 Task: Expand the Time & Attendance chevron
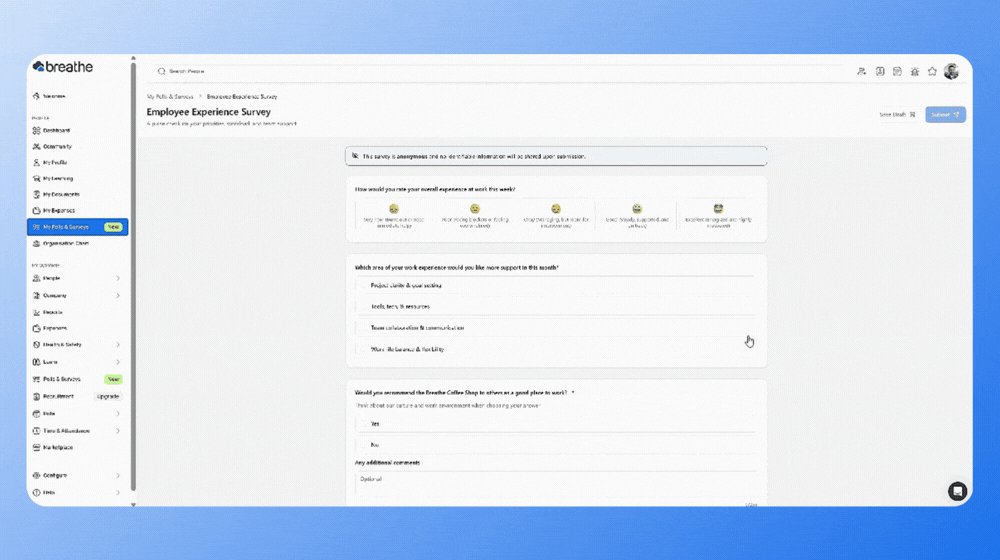coord(118,431)
